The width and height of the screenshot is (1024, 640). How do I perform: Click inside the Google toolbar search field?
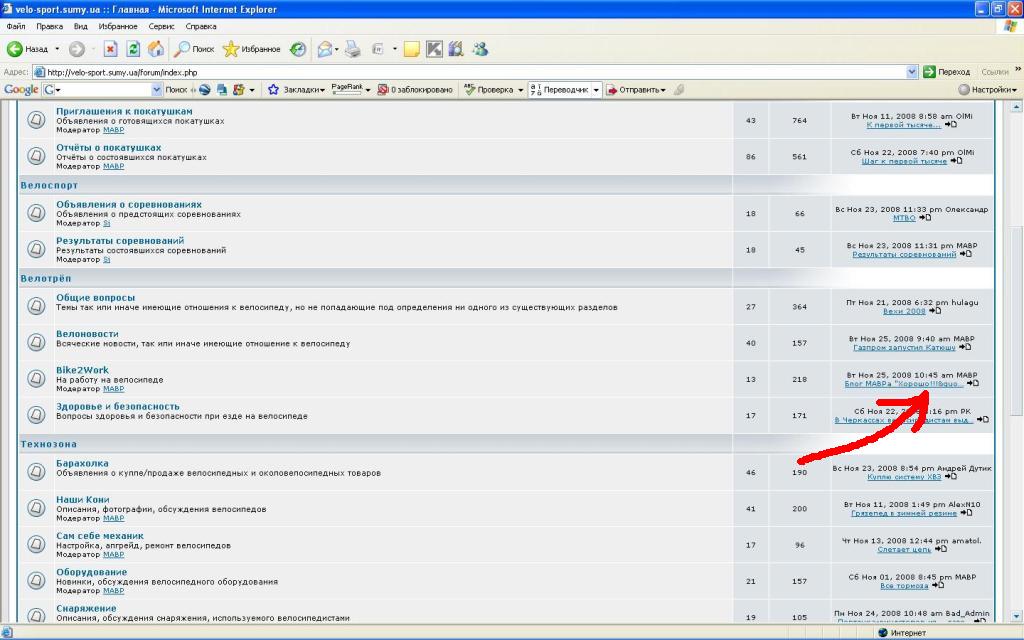pyautogui.click(x=102, y=90)
